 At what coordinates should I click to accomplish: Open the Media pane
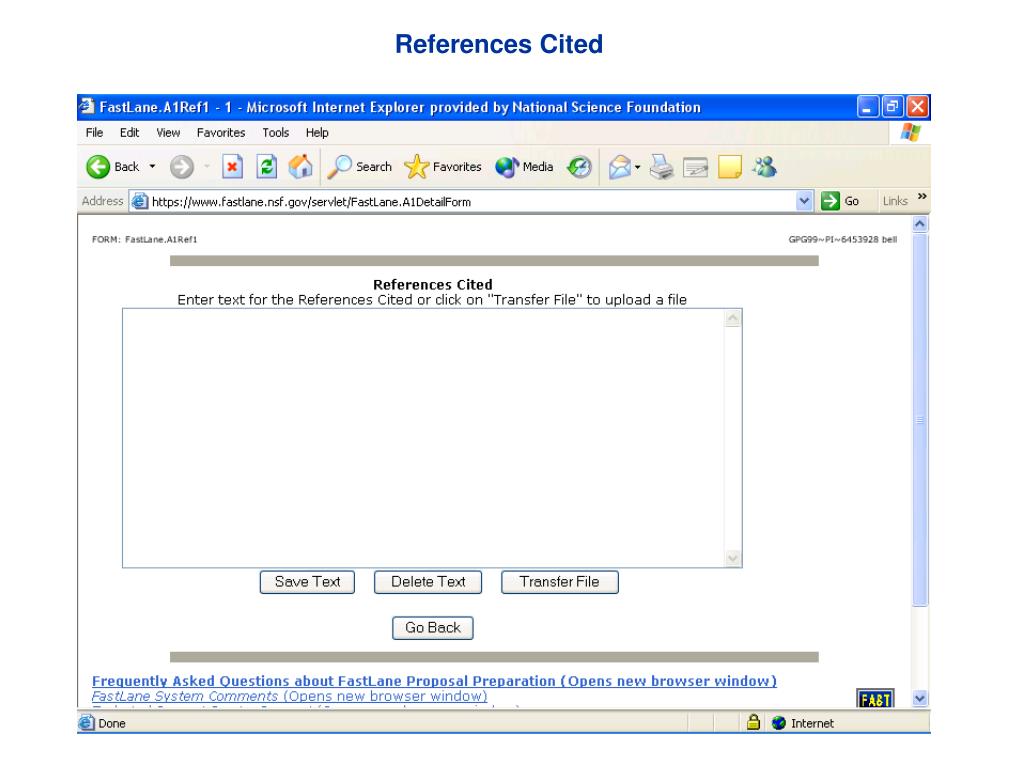pos(524,167)
